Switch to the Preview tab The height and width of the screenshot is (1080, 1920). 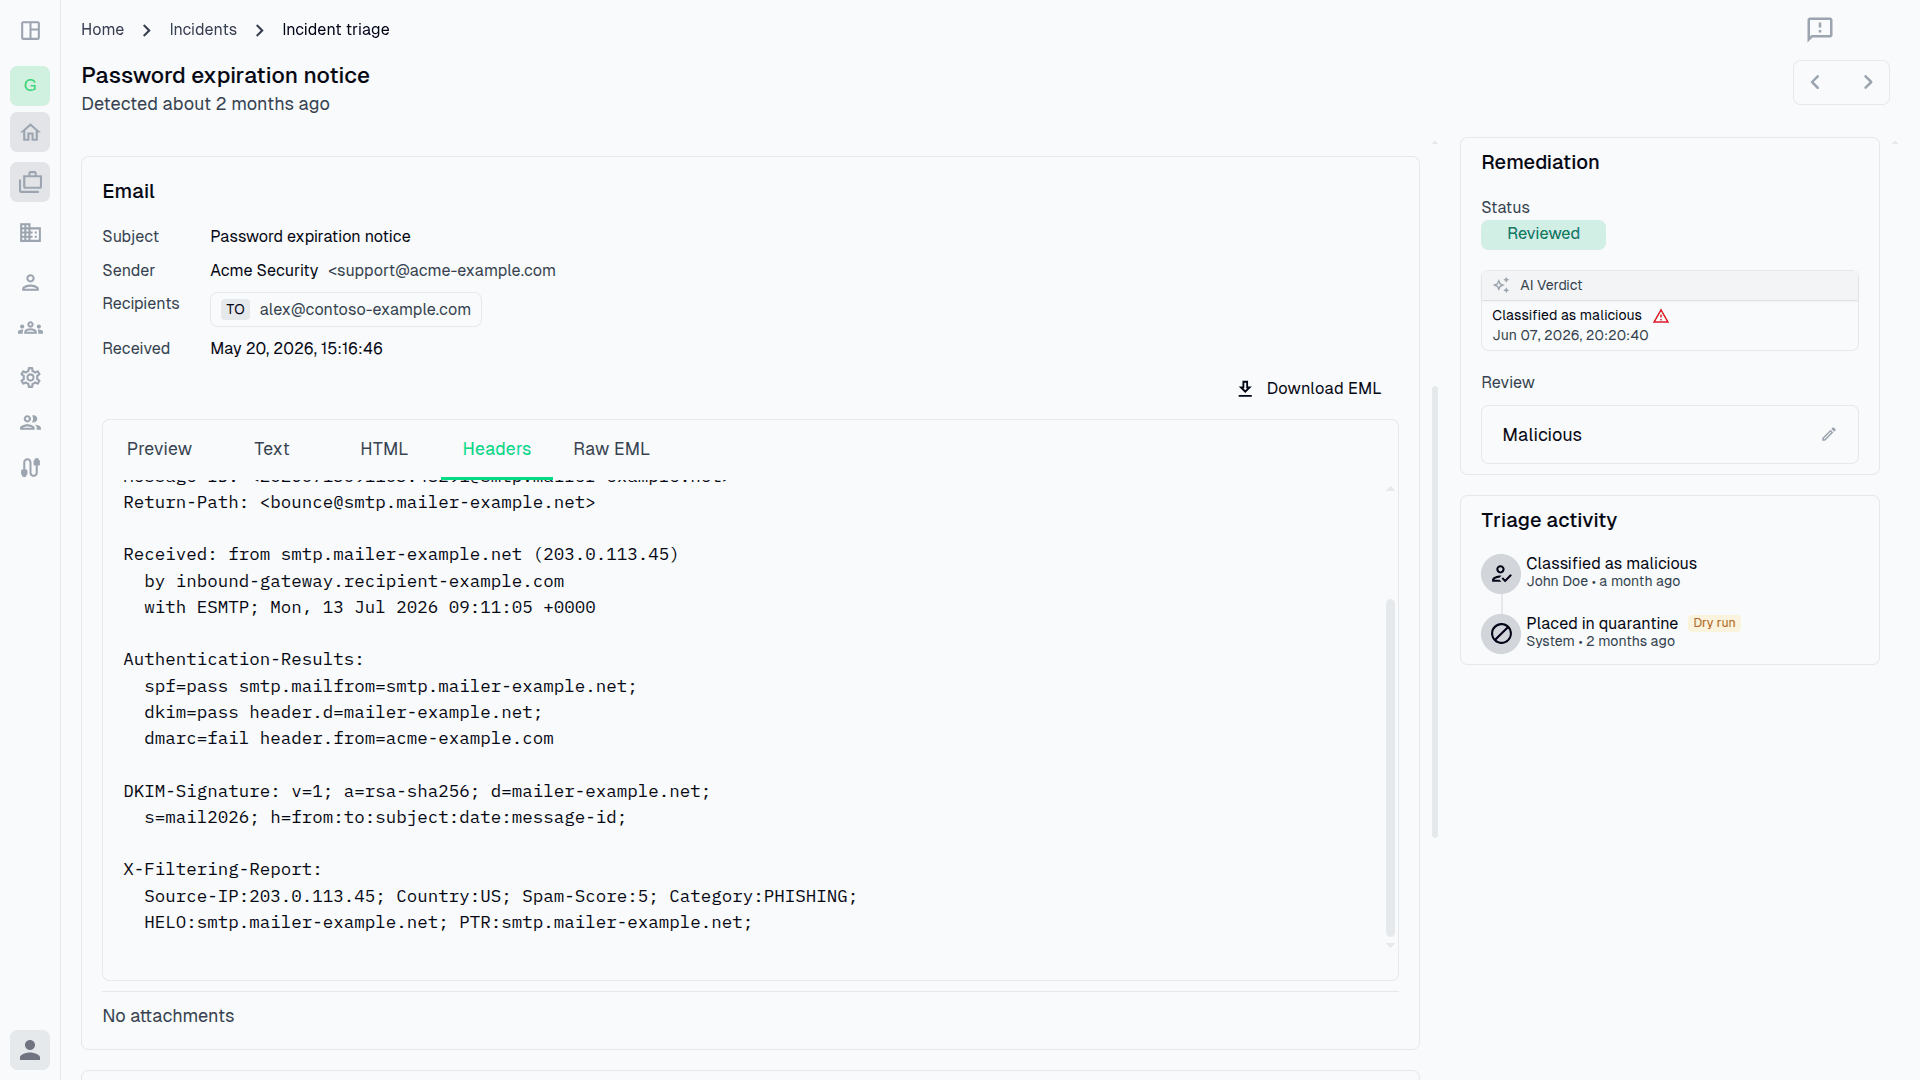coord(159,449)
